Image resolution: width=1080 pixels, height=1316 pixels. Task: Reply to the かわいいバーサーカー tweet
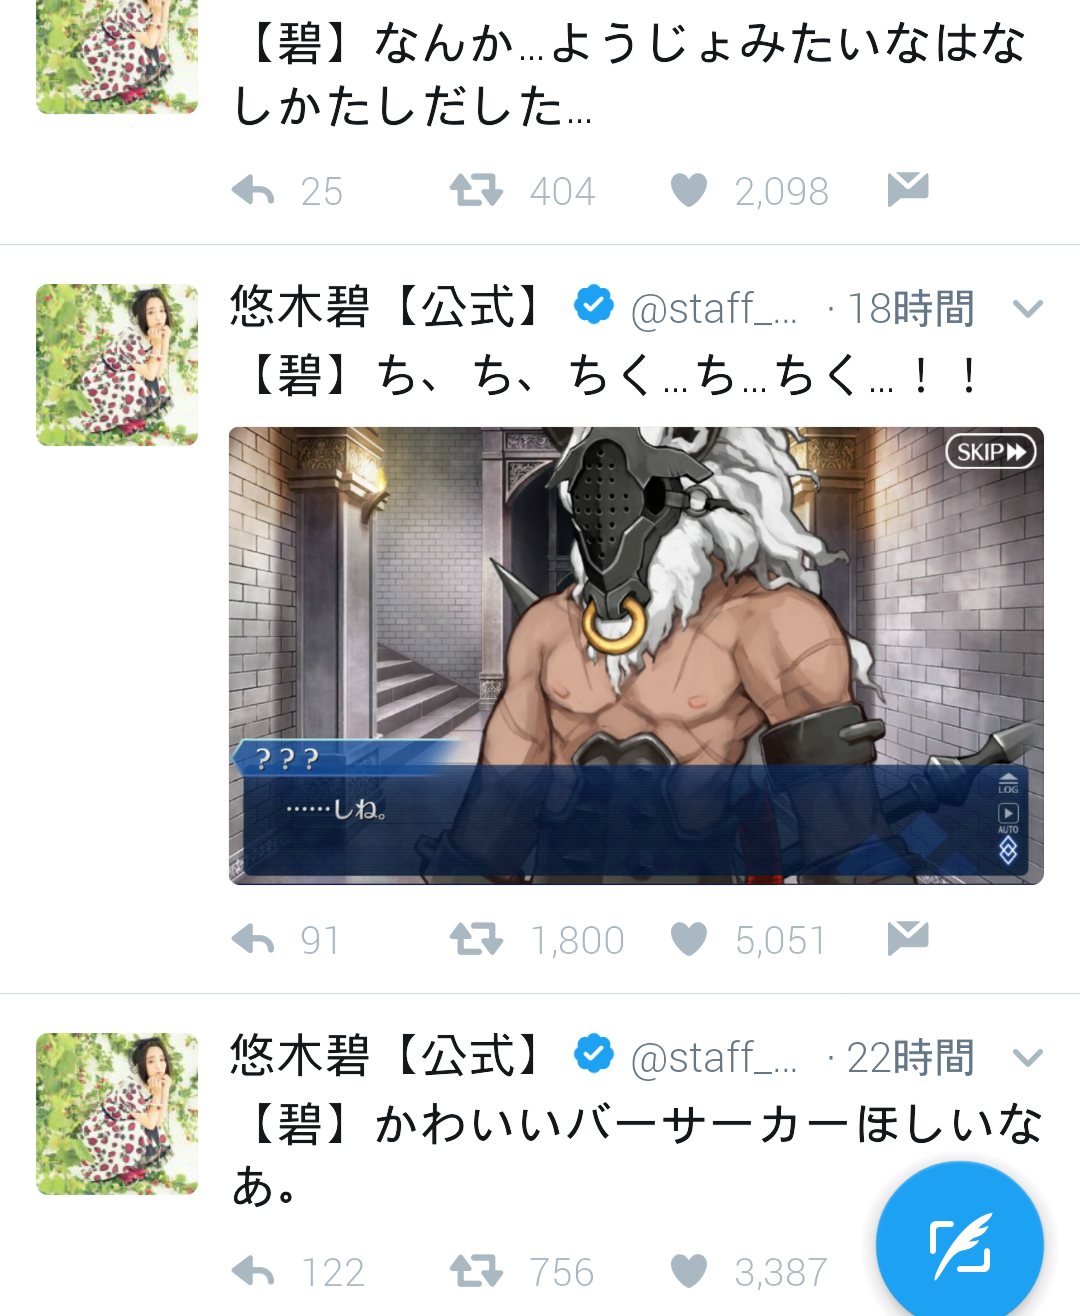point(253,1271)
